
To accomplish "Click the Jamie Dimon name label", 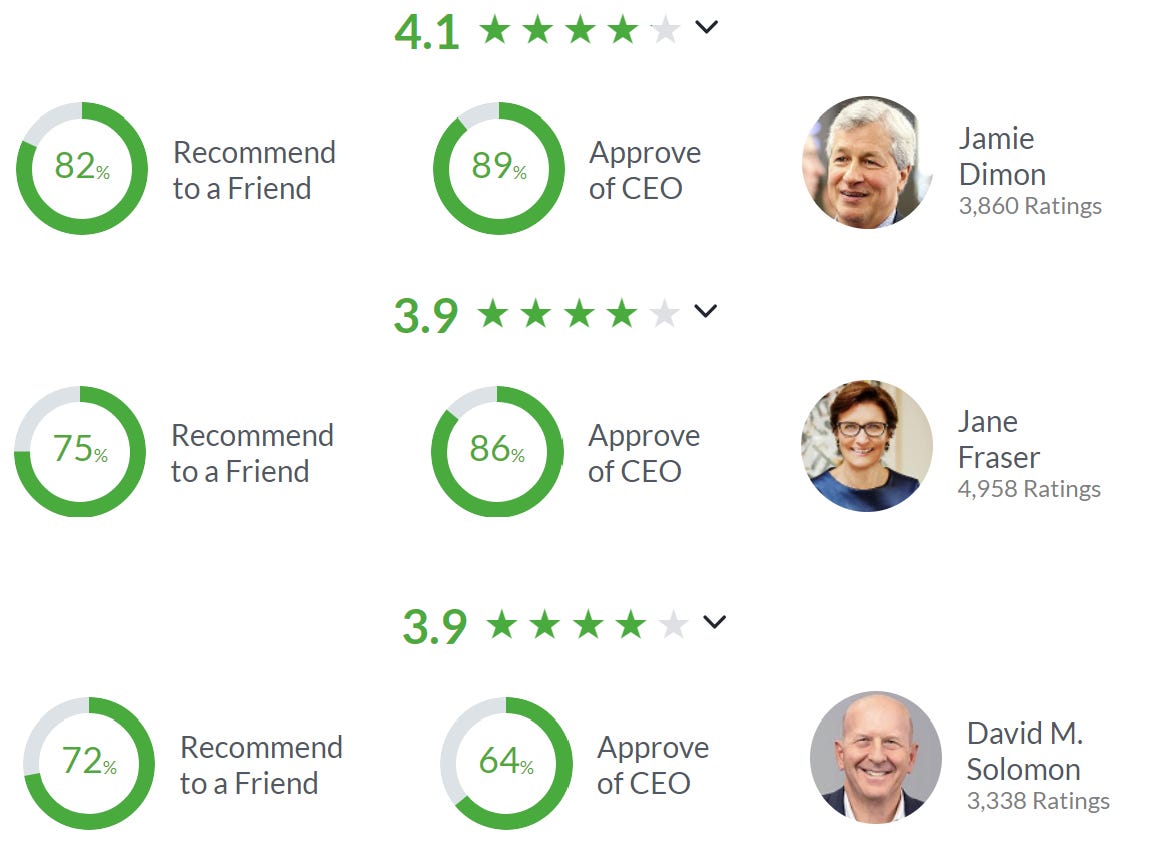I will 1000,156.
